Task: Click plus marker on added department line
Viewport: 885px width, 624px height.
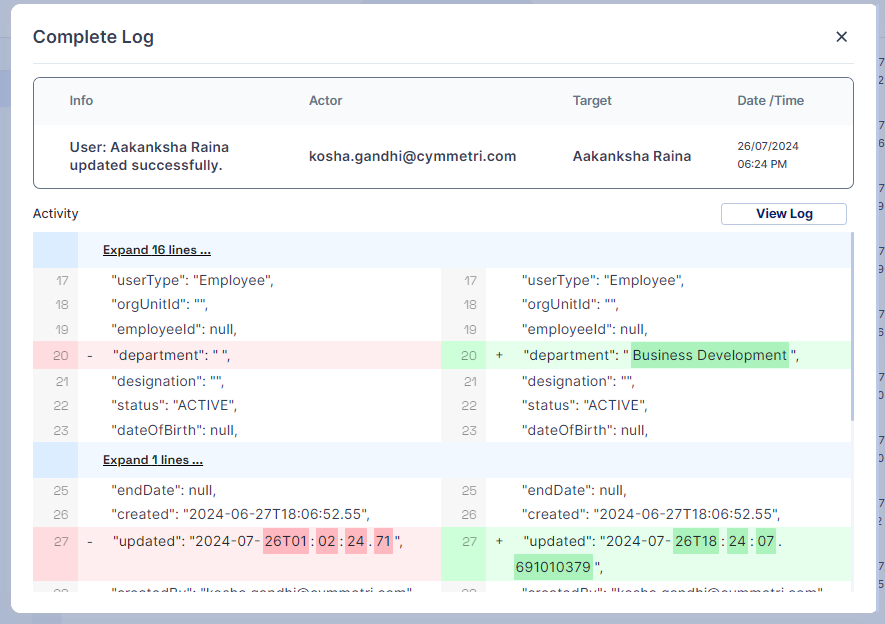Action: coord(499,355)
